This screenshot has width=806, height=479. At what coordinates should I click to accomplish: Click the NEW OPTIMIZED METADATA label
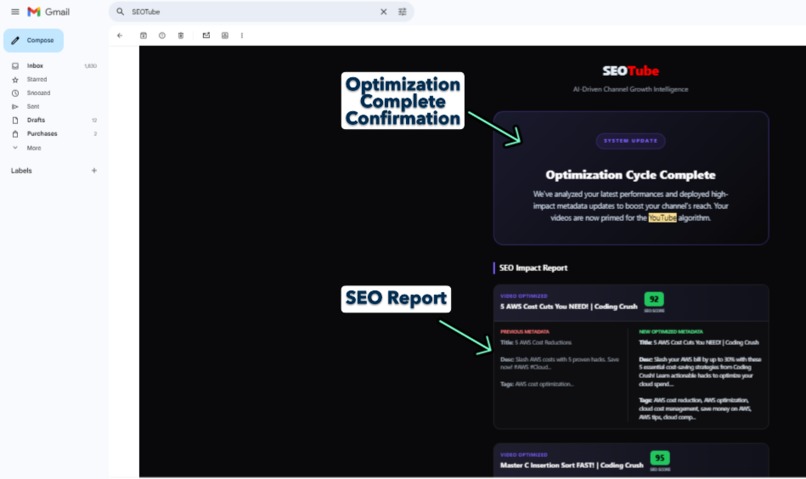pos(671,331)
